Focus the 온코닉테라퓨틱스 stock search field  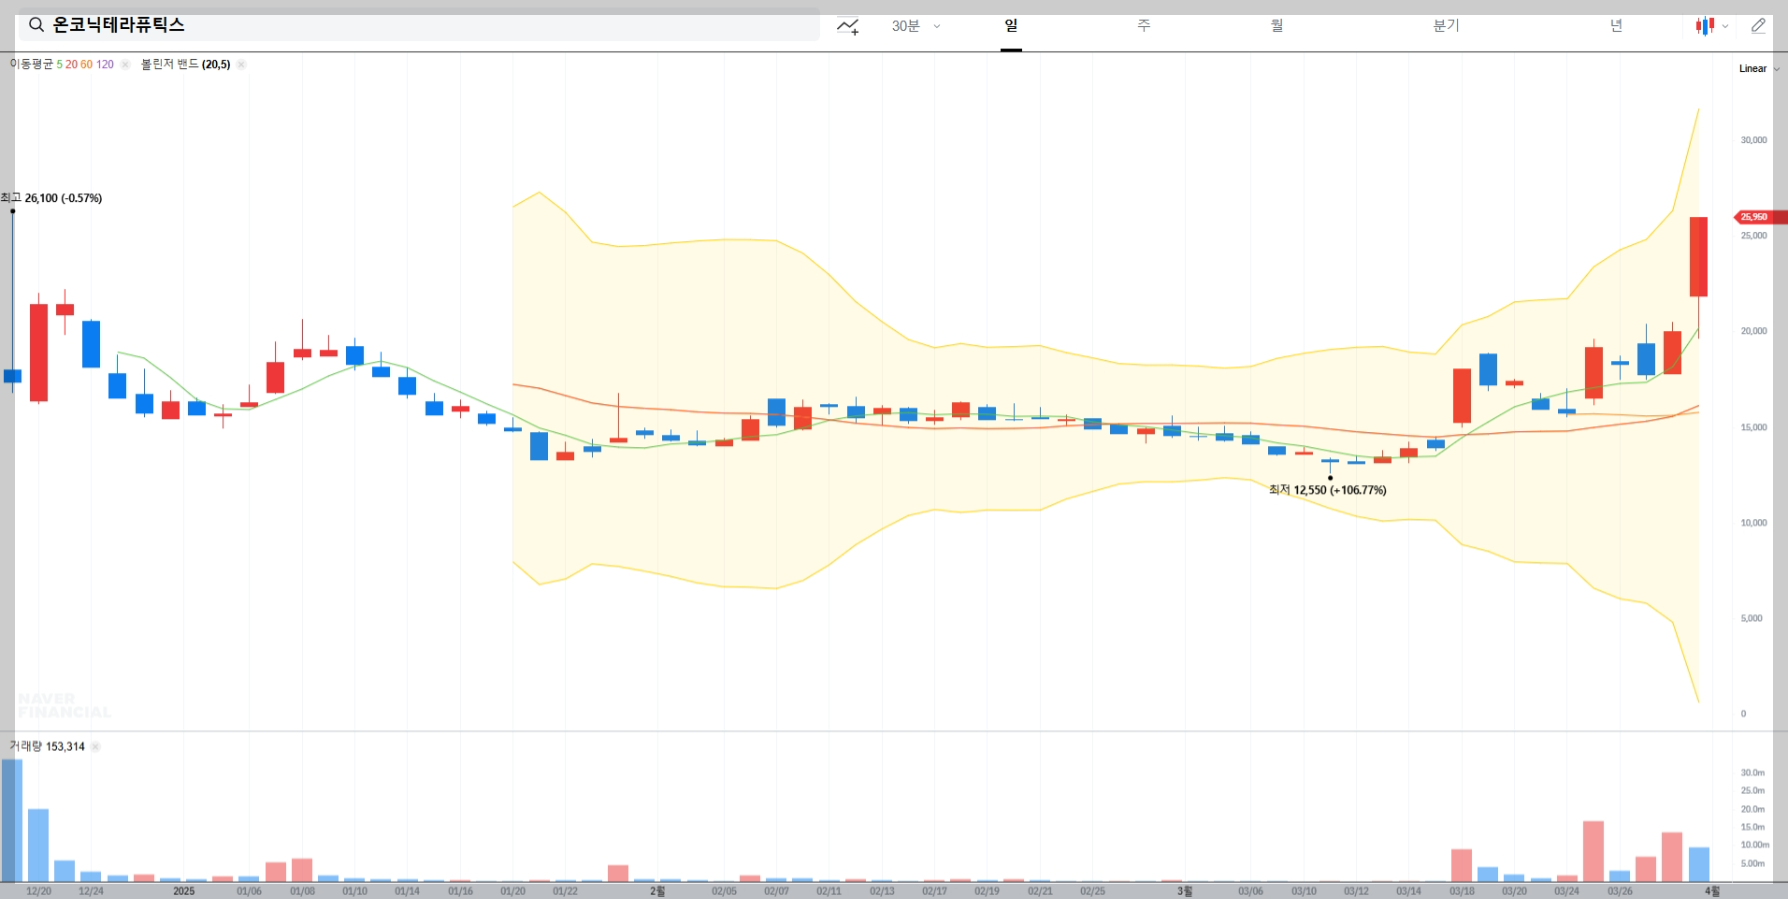419,25
